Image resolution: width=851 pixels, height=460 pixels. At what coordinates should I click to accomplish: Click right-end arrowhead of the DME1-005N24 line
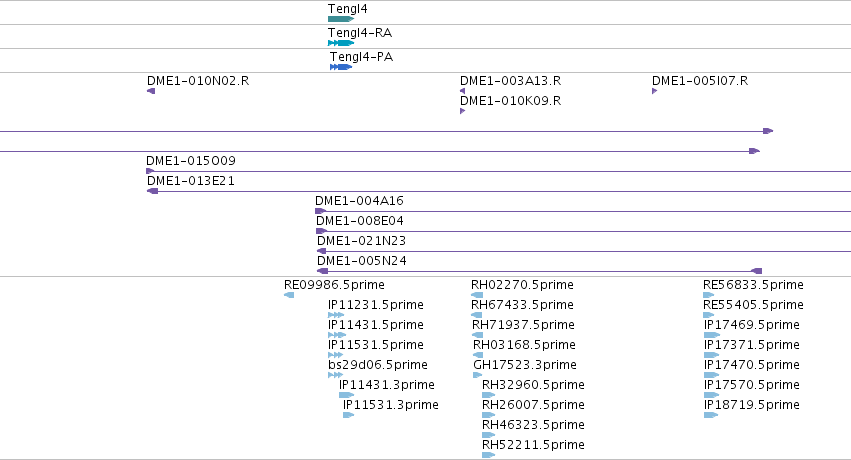point(757,271)
